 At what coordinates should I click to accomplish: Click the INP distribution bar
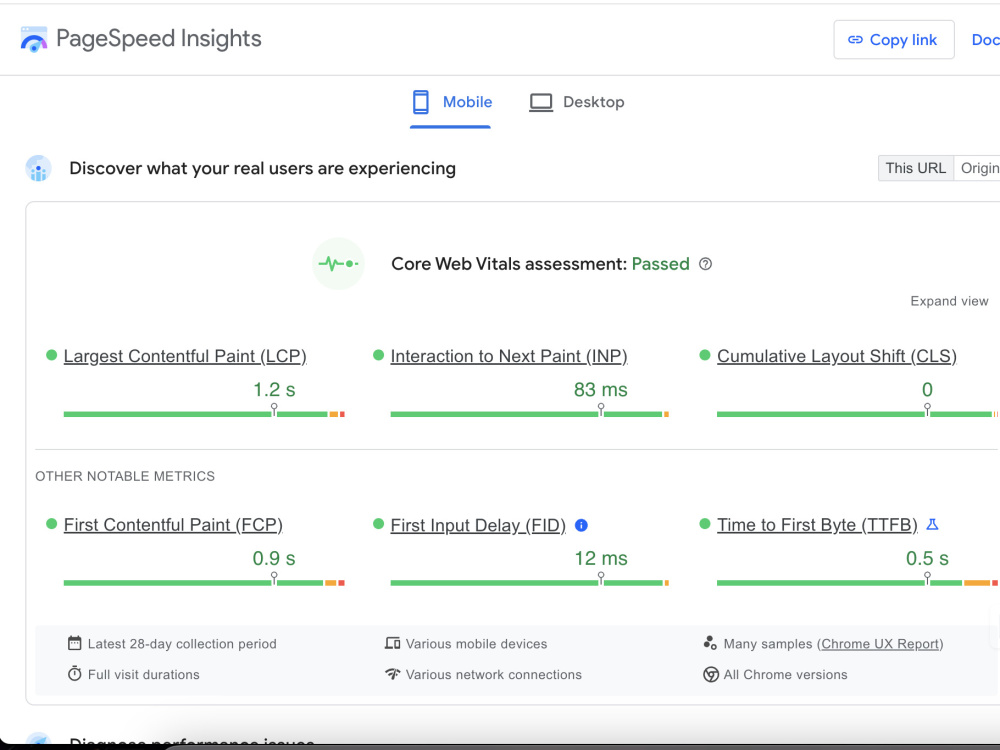tap(529, 415)
